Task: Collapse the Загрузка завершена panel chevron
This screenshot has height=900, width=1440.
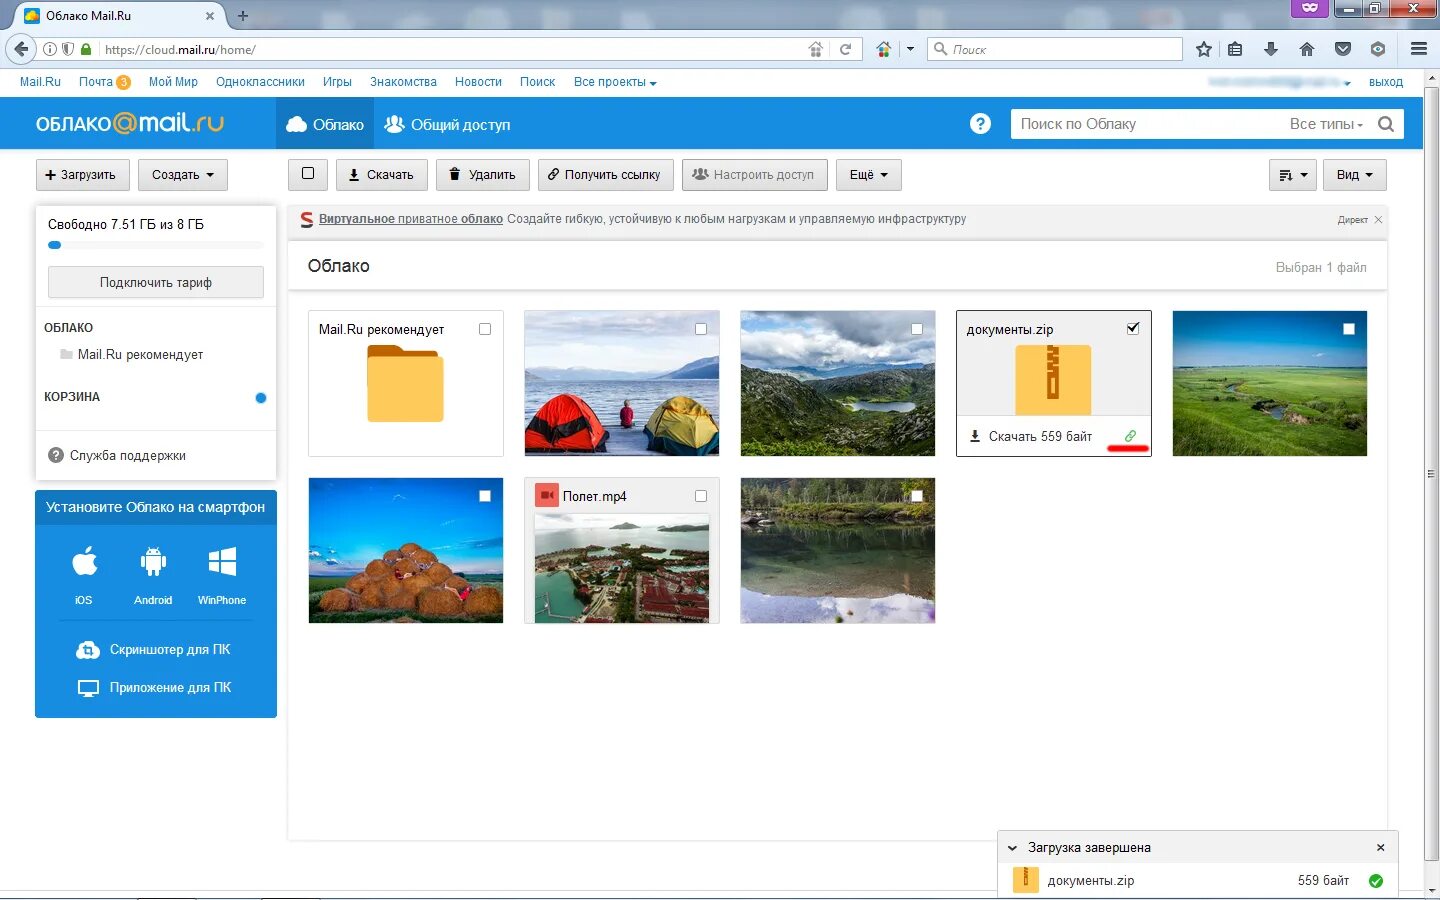Action: pyautogui.click(x=1012, y=848)
